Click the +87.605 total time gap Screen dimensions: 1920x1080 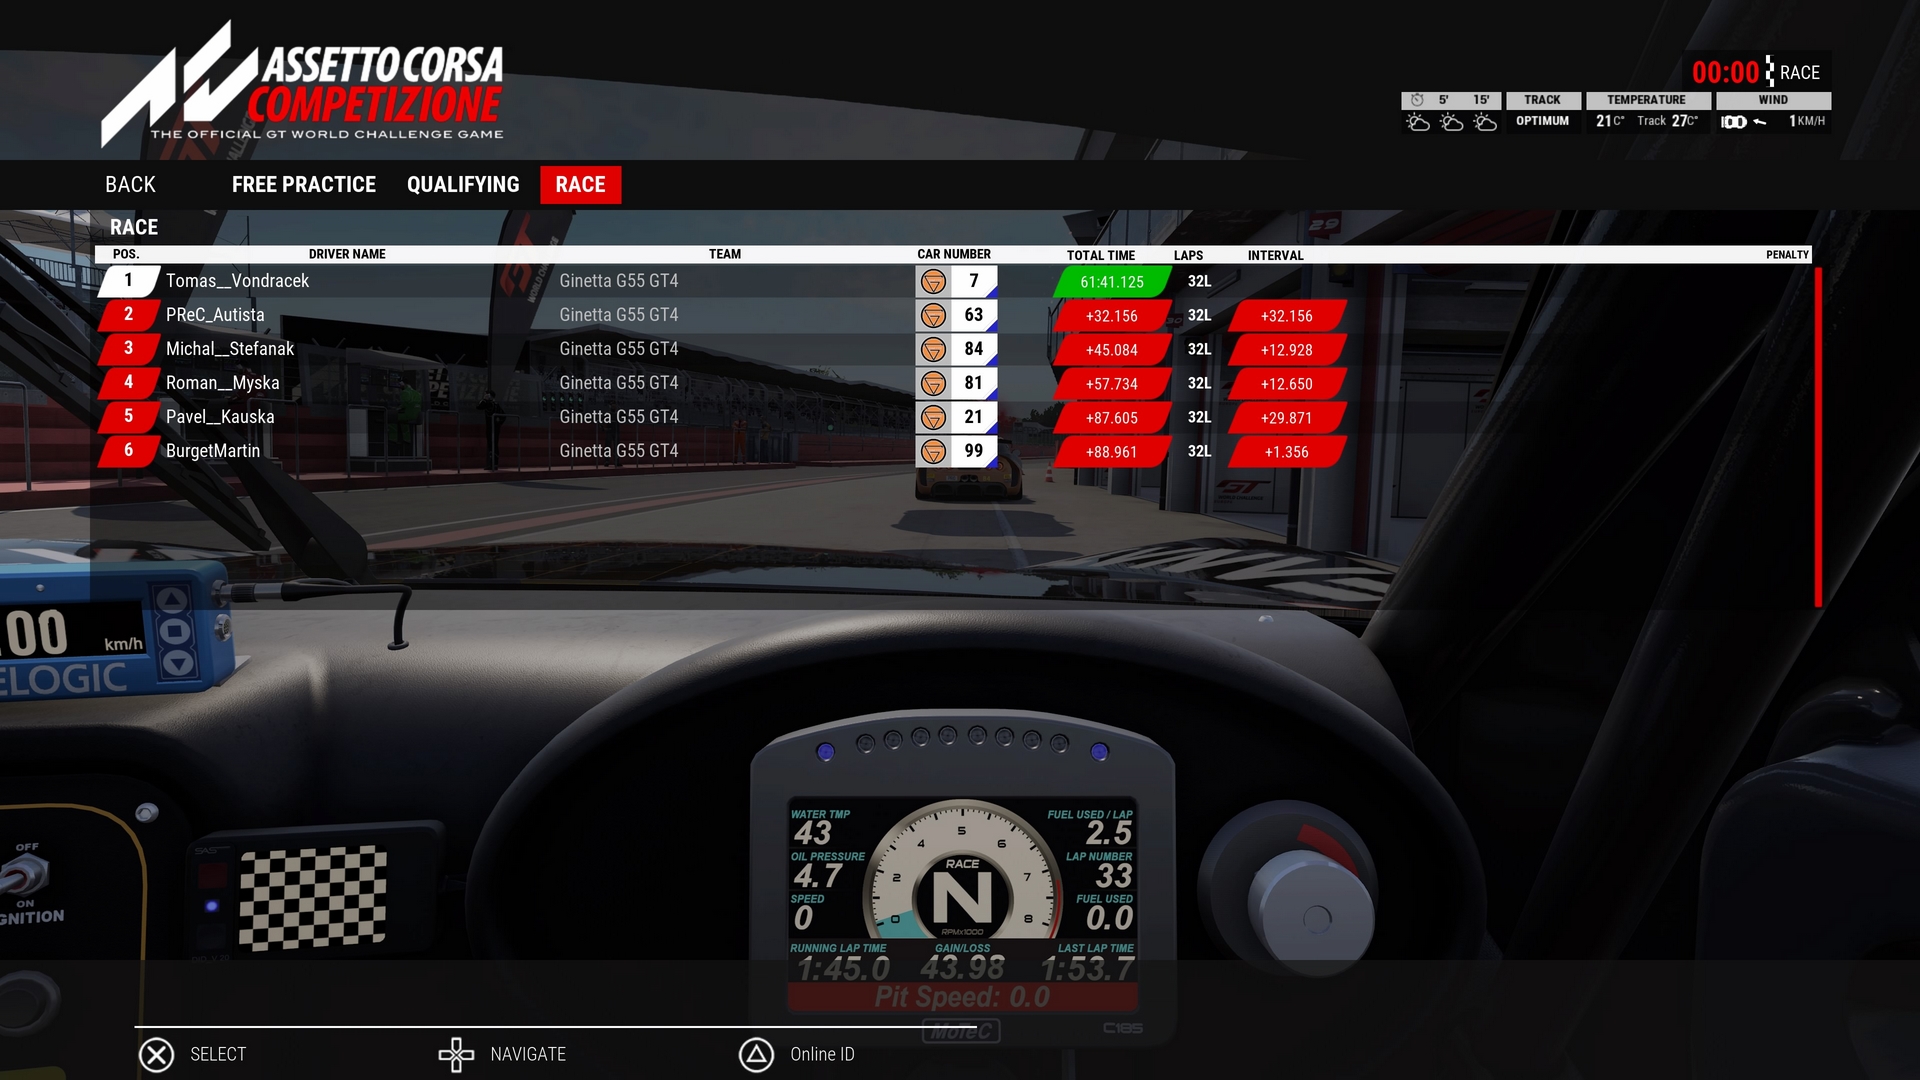1112,419
